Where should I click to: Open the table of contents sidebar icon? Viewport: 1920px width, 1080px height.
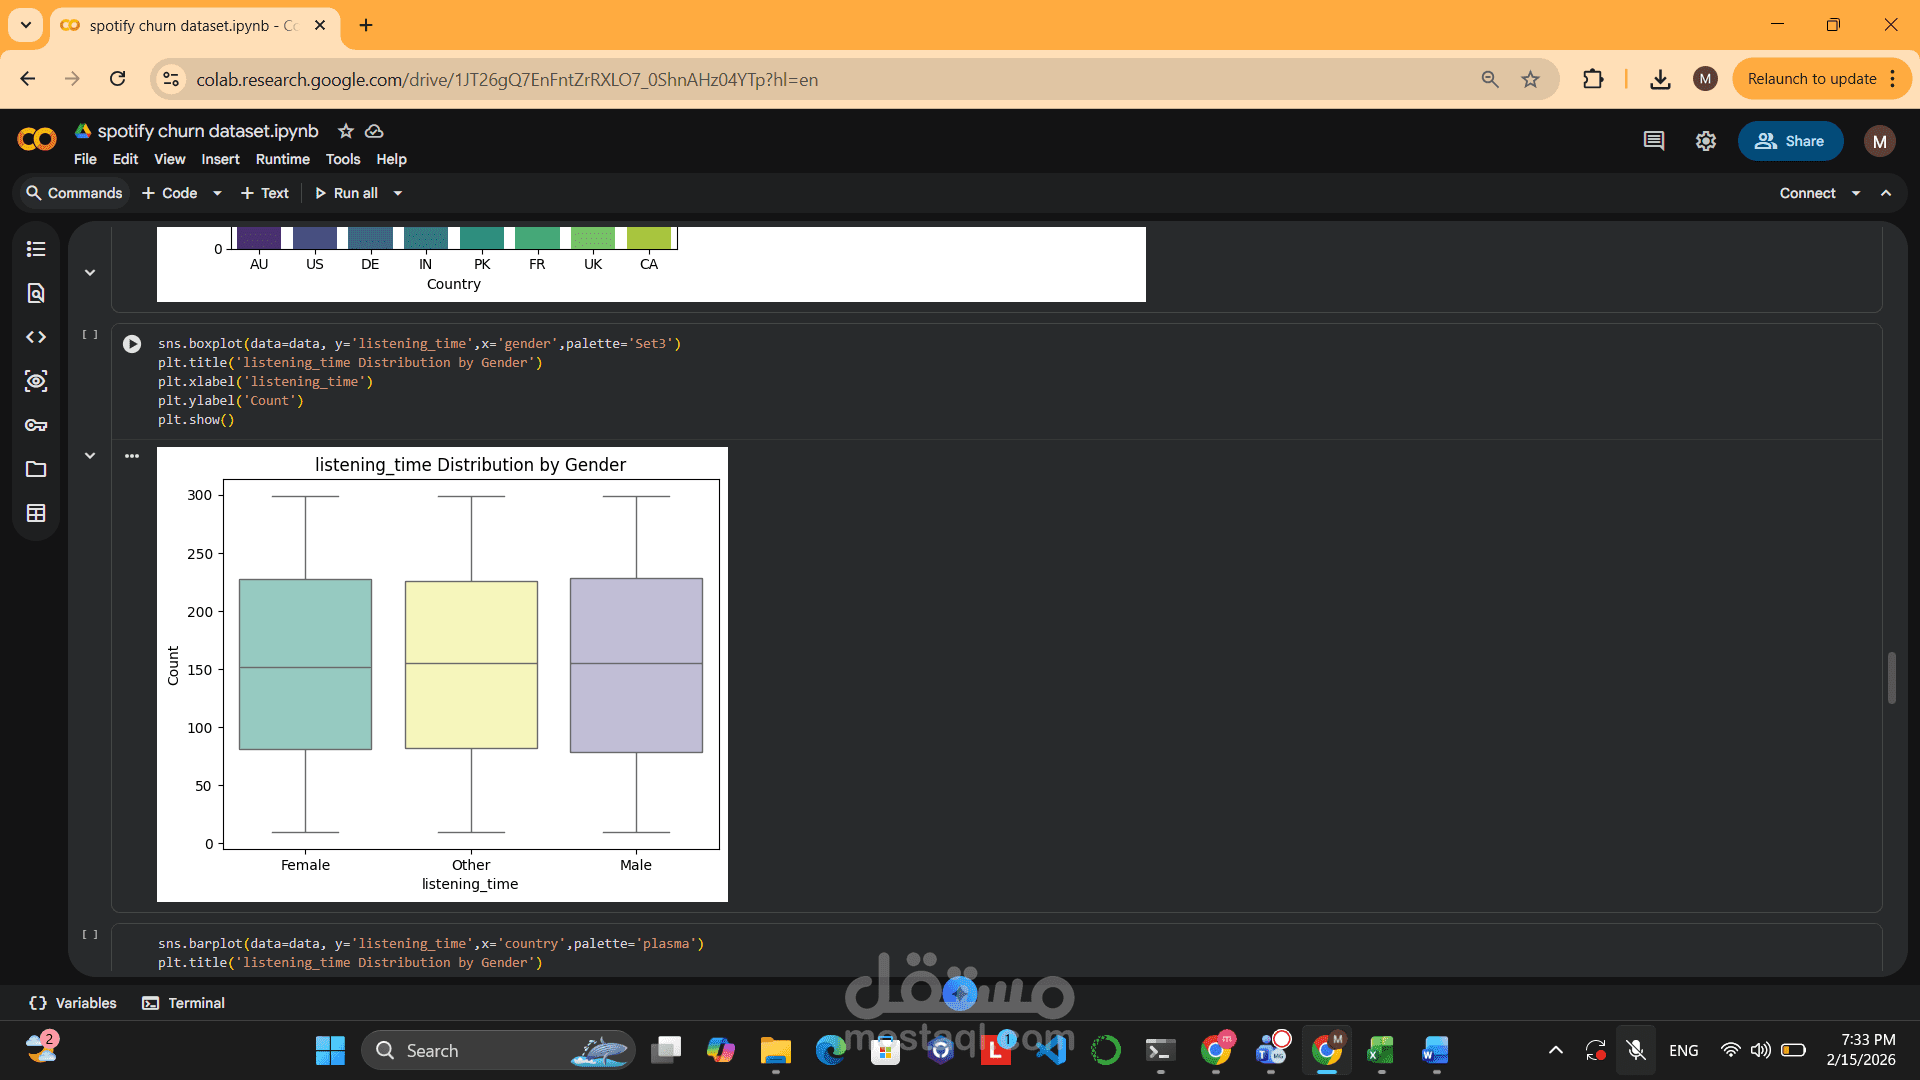click(36, 249)
